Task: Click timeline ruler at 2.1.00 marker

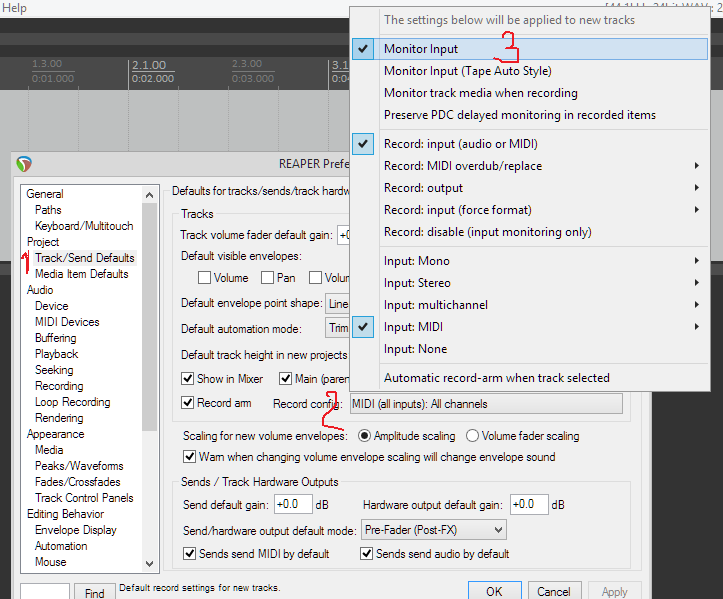Action: 149,65
